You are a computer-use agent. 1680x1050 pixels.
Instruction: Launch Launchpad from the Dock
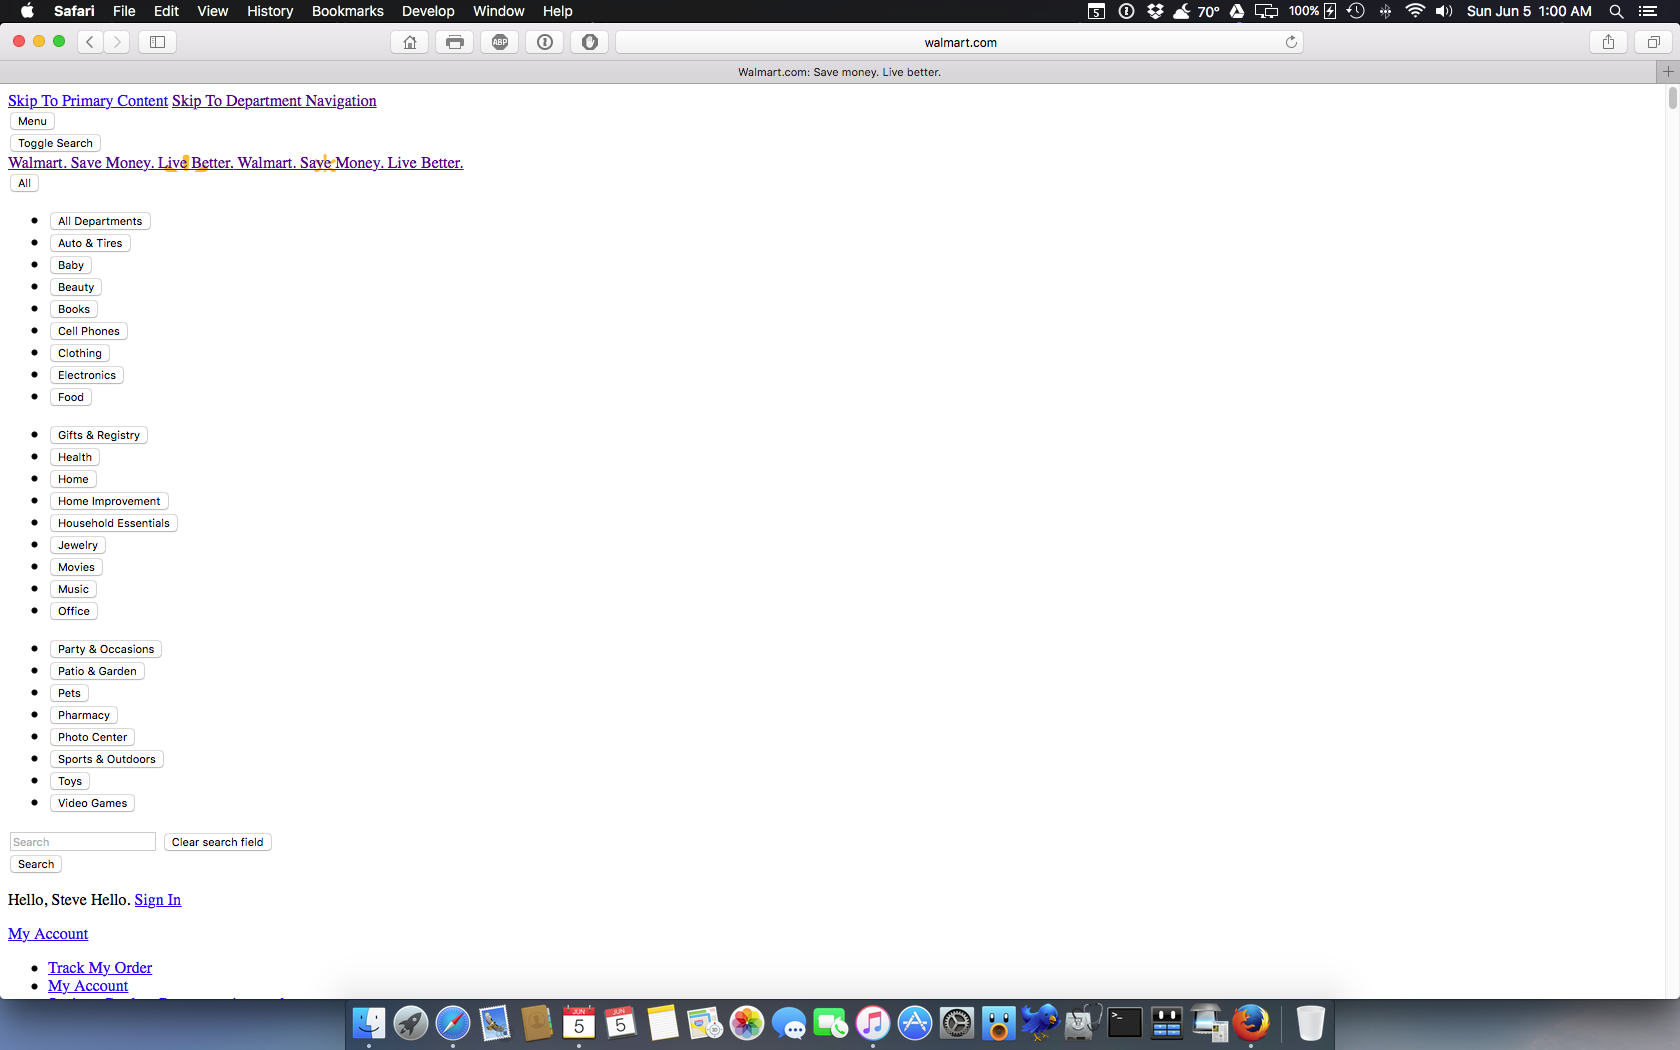(x=411, y=1023)
